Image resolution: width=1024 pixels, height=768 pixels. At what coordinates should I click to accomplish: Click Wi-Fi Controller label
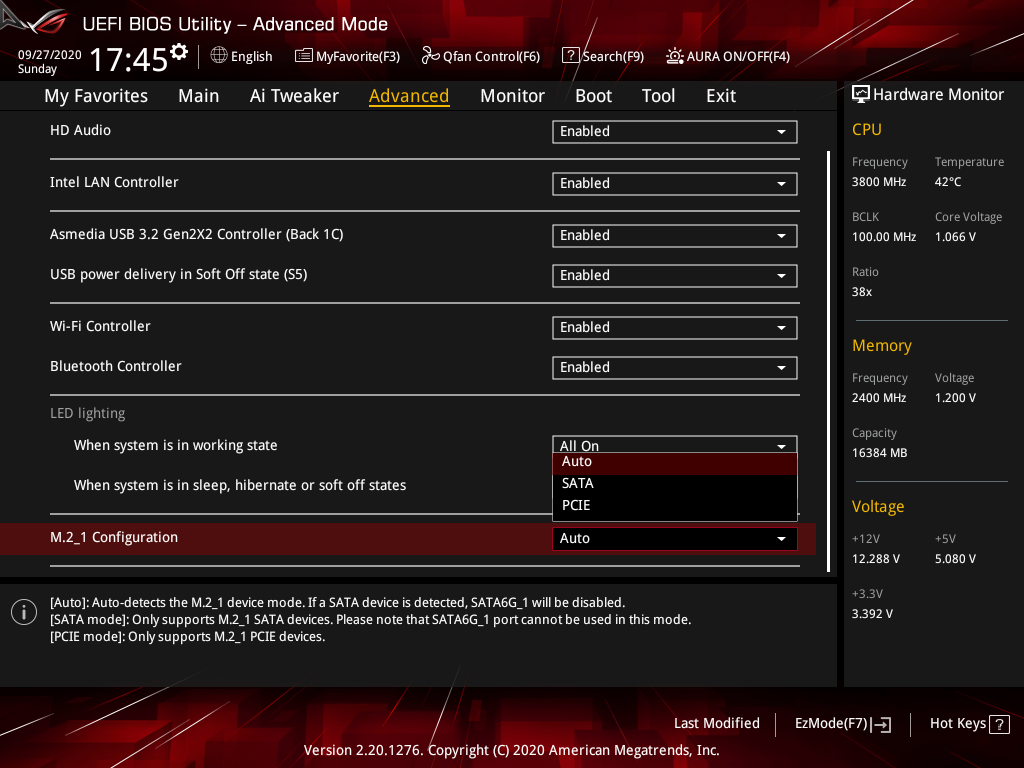click(x=100, y=327)
